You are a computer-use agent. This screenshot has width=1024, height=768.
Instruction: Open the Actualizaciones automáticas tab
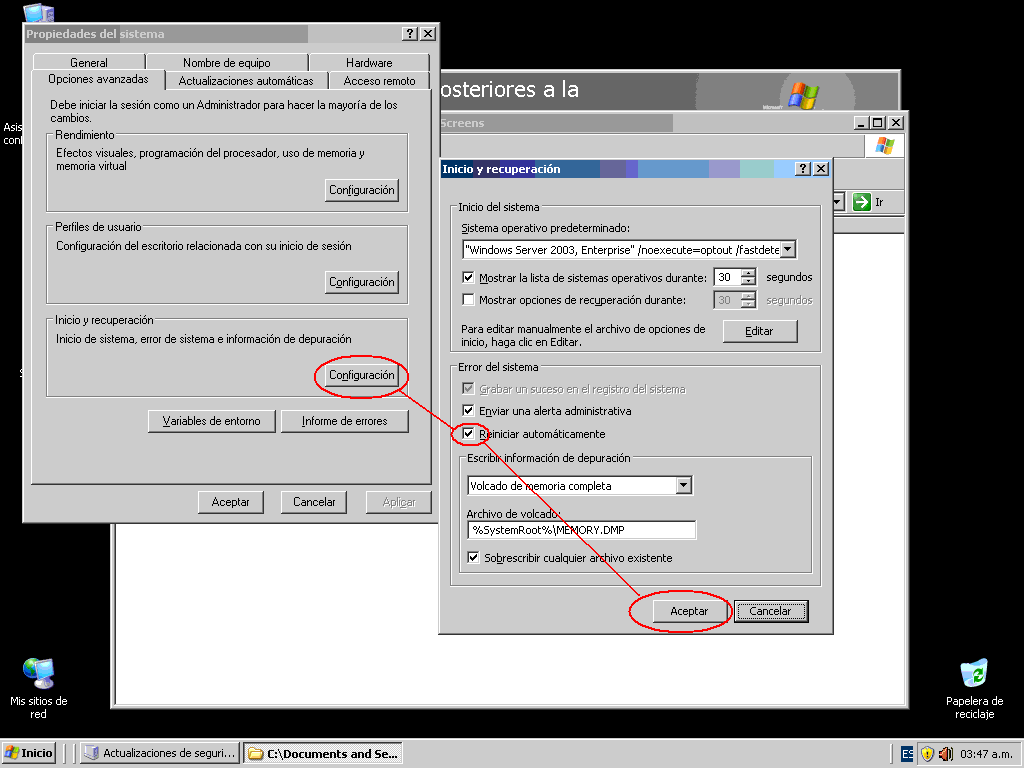point(246,81)
